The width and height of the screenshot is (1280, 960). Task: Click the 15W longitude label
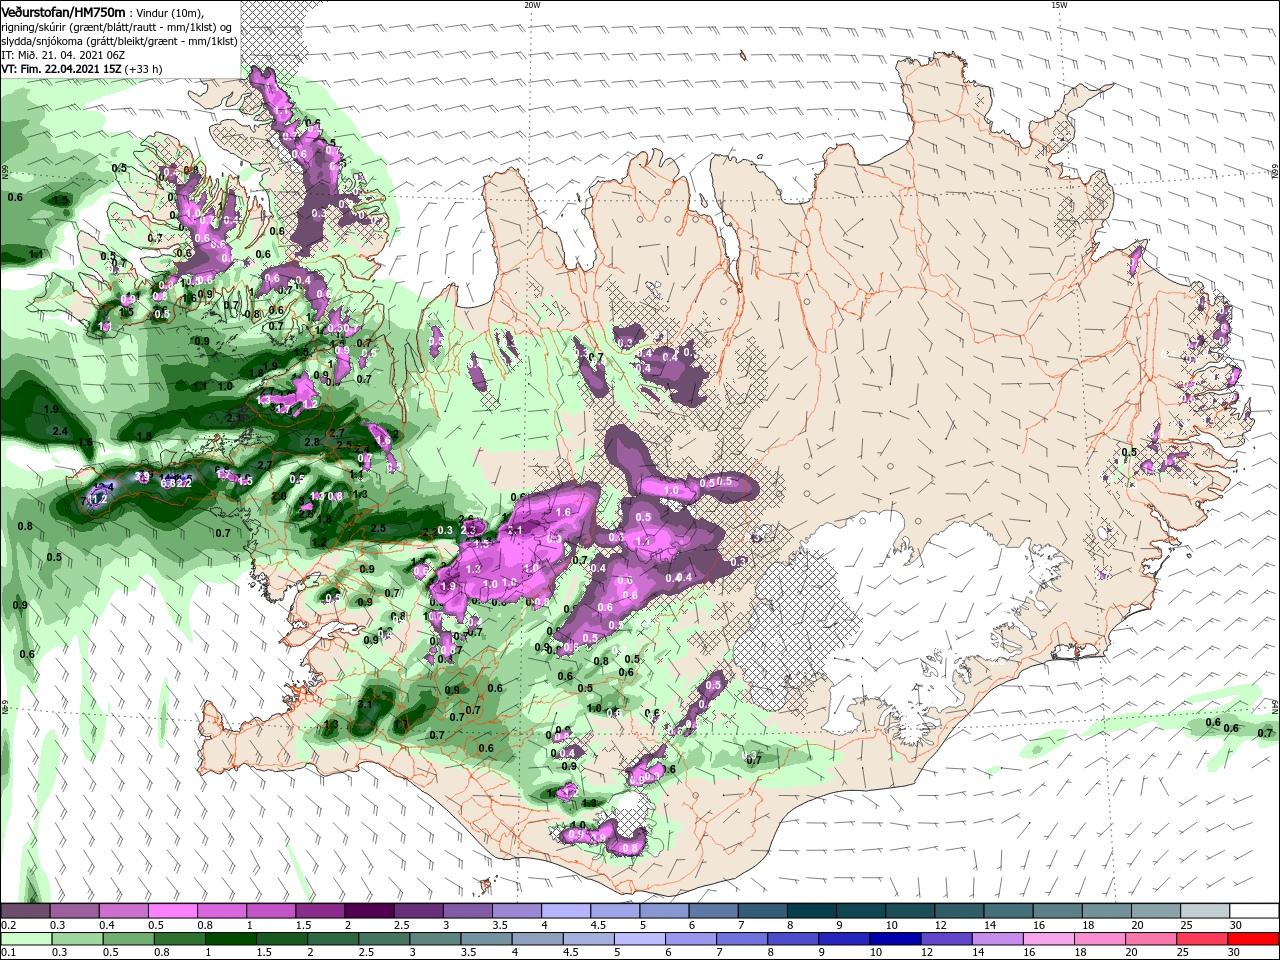1058,5
